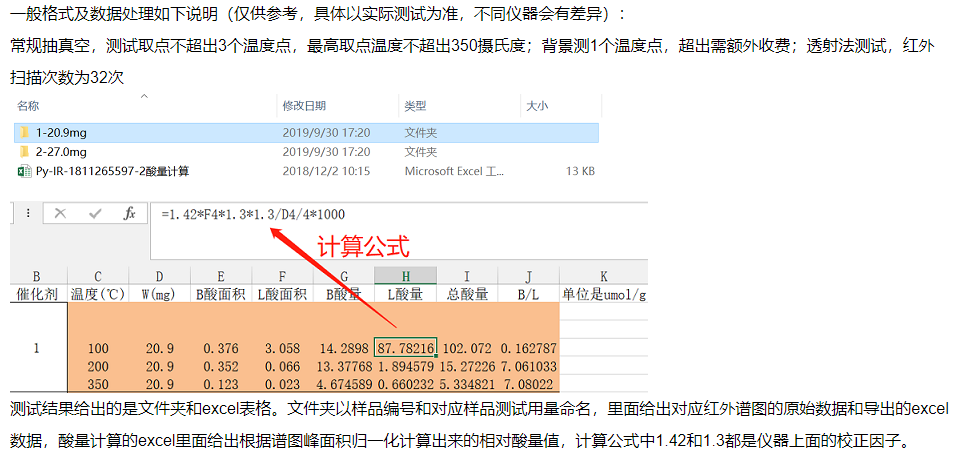This screenshot has height=476, width=958.
Task: Click the 13 KB file size entry
Action: click(580, 172)
